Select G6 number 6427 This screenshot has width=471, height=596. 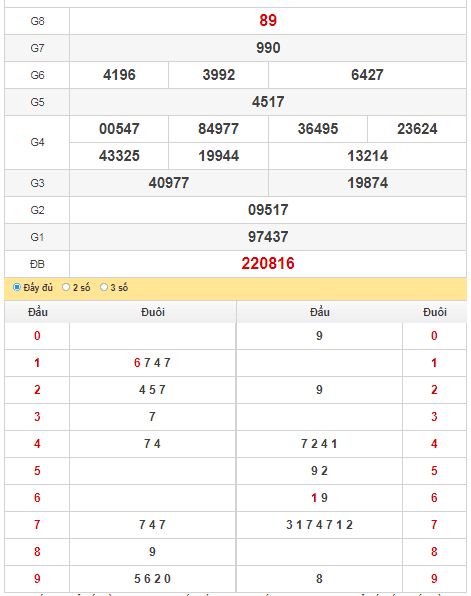[367, 75]
